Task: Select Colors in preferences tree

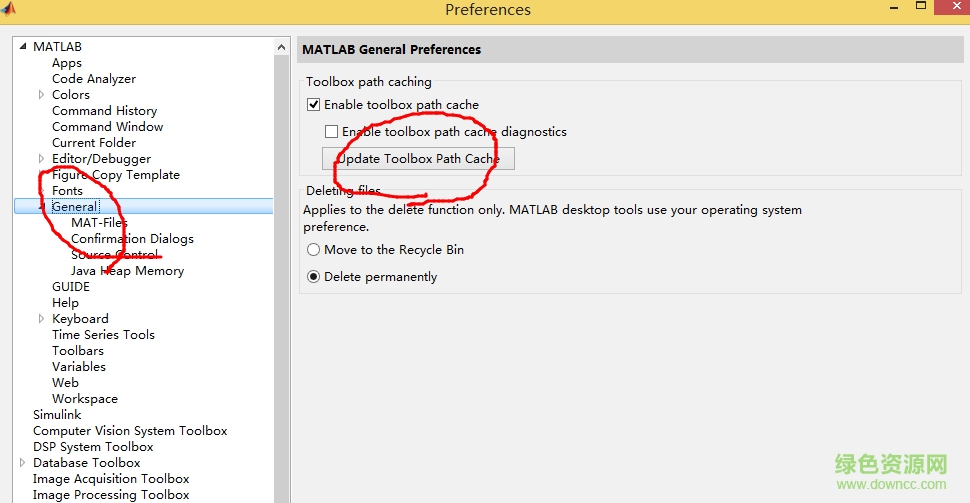Action: pyautogui.click(x=71, y=95)
